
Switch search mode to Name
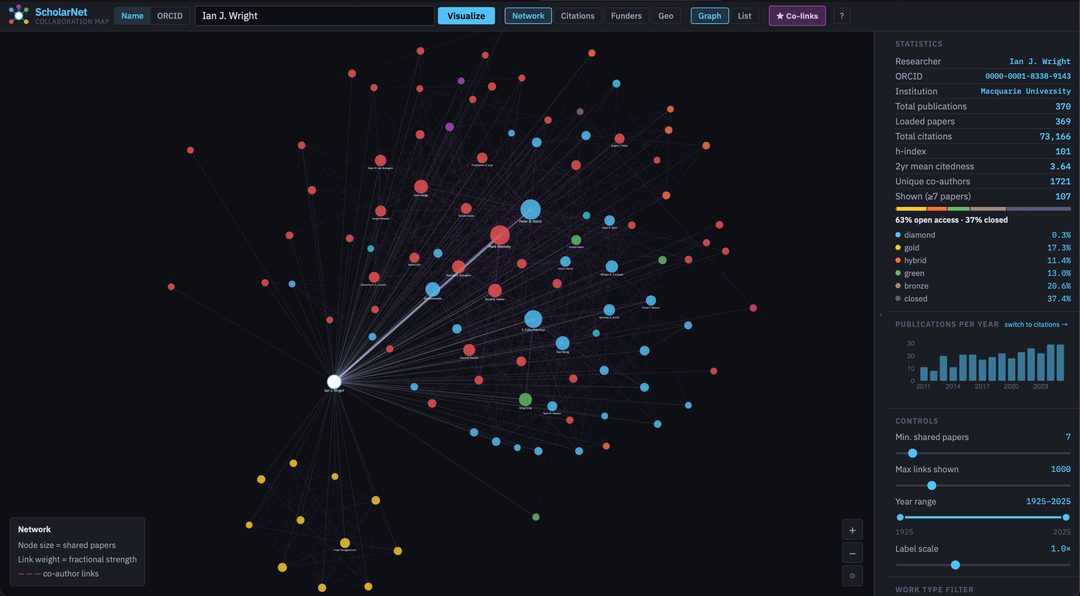[132, 16]
